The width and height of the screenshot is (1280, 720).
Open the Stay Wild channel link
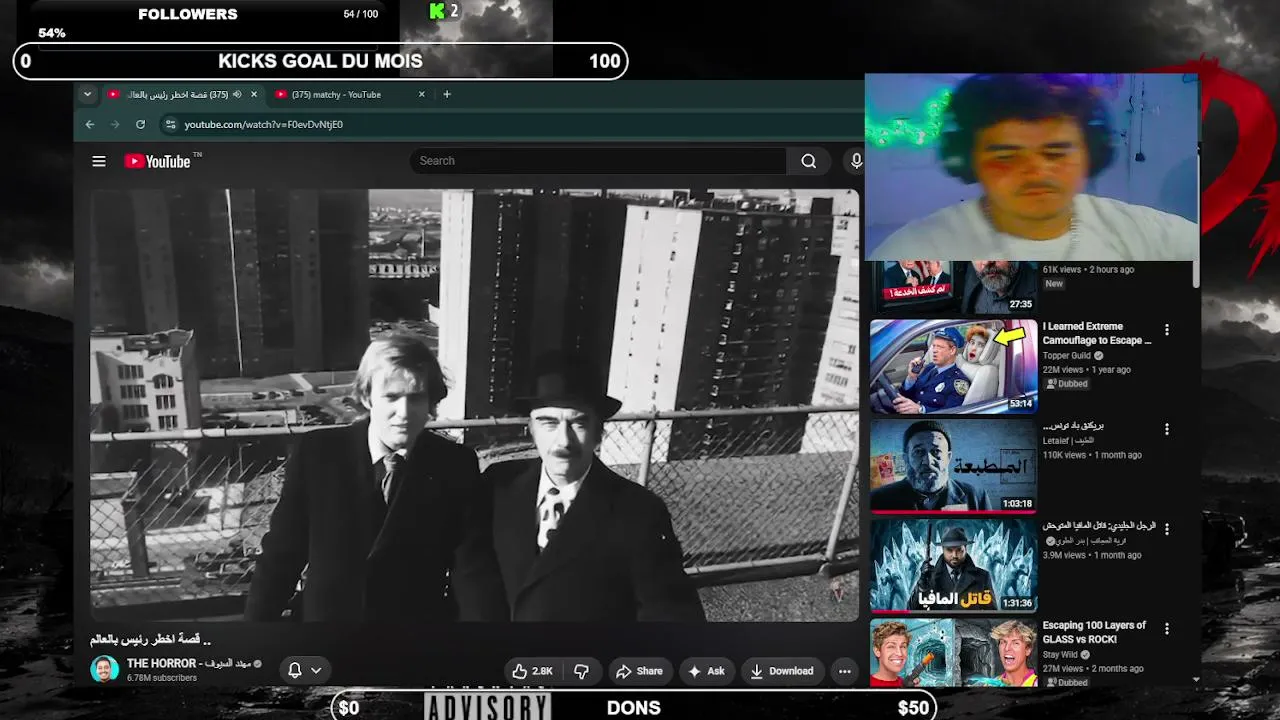pyautogui.click(x=1061, y=655)
